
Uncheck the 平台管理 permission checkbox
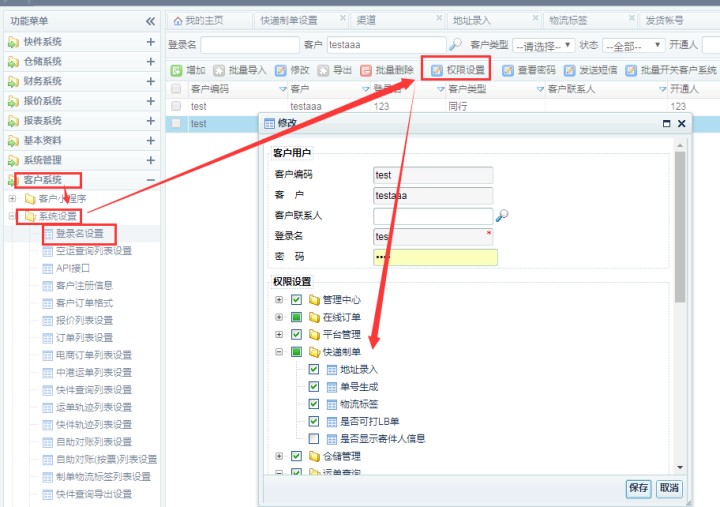pos(297,335)
